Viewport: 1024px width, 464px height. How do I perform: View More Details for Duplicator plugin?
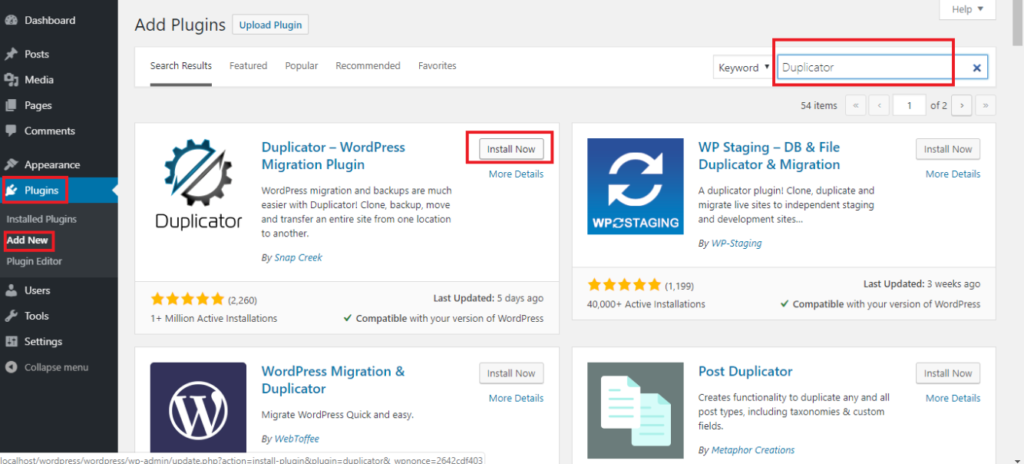coord(516,174)
